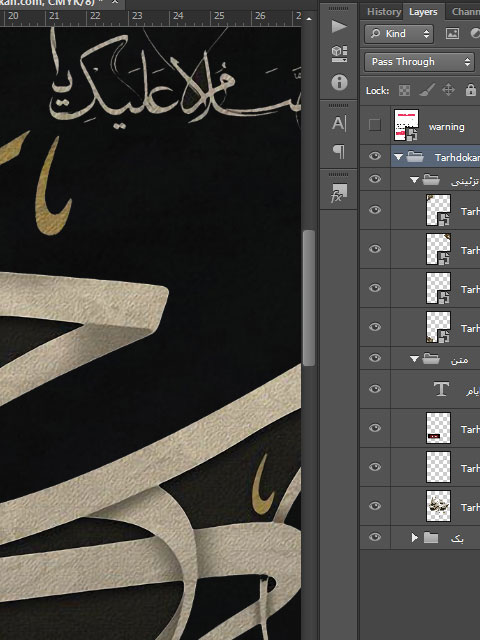Hide layer with bottom-left ornament thumbnail
The width and height of the screenshot is (480, 640).
pos(375,327)
